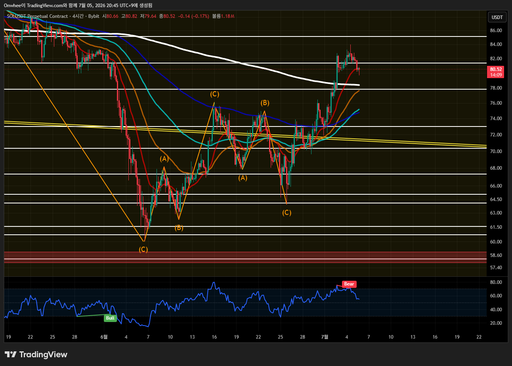
Task: Click the 7월 month label on the time axis
Action: (324, 337)
